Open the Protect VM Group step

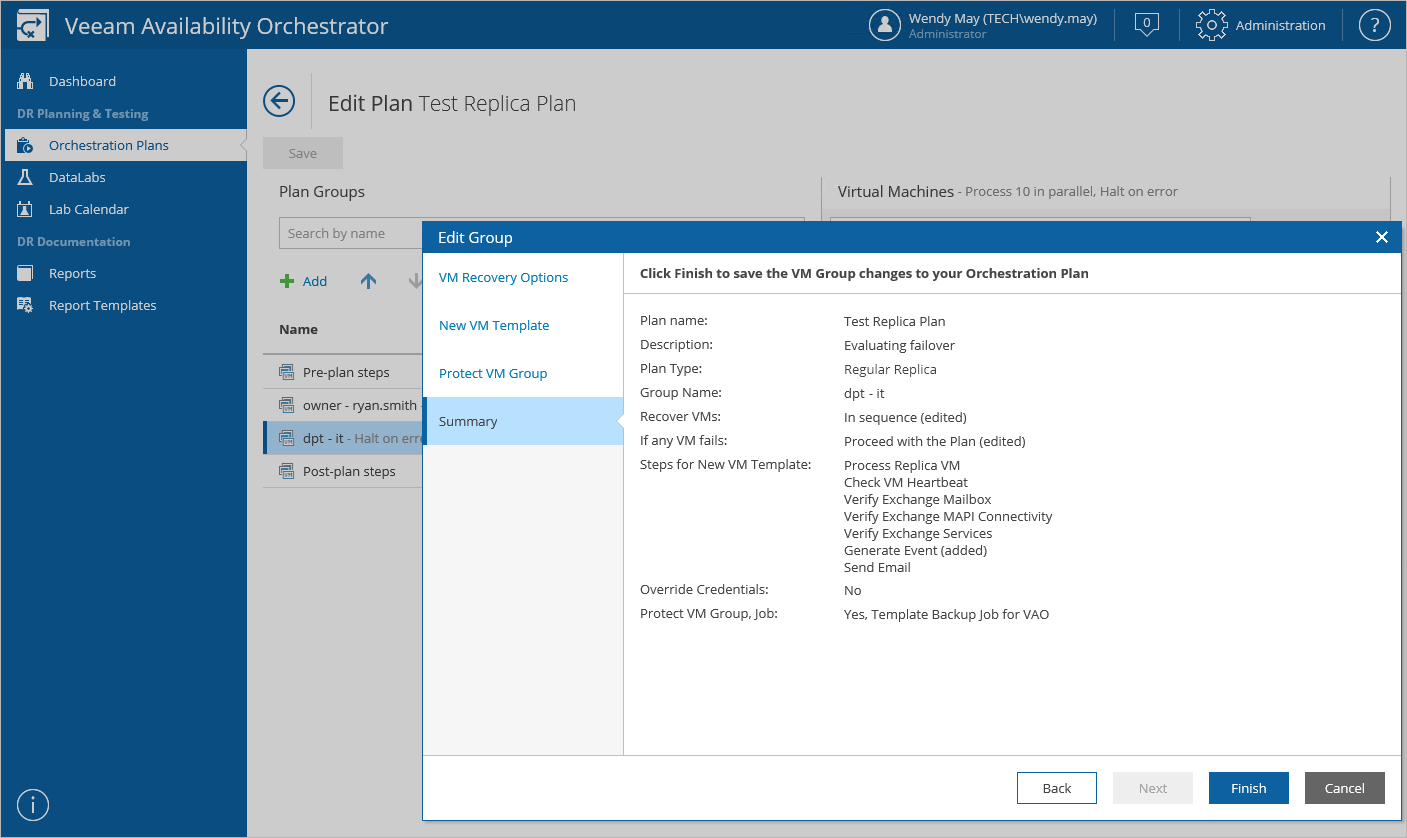[x=493, y=373]
